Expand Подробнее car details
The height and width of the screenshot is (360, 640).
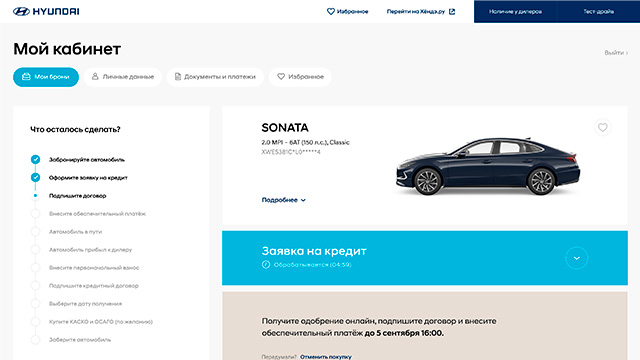(284, 200)
